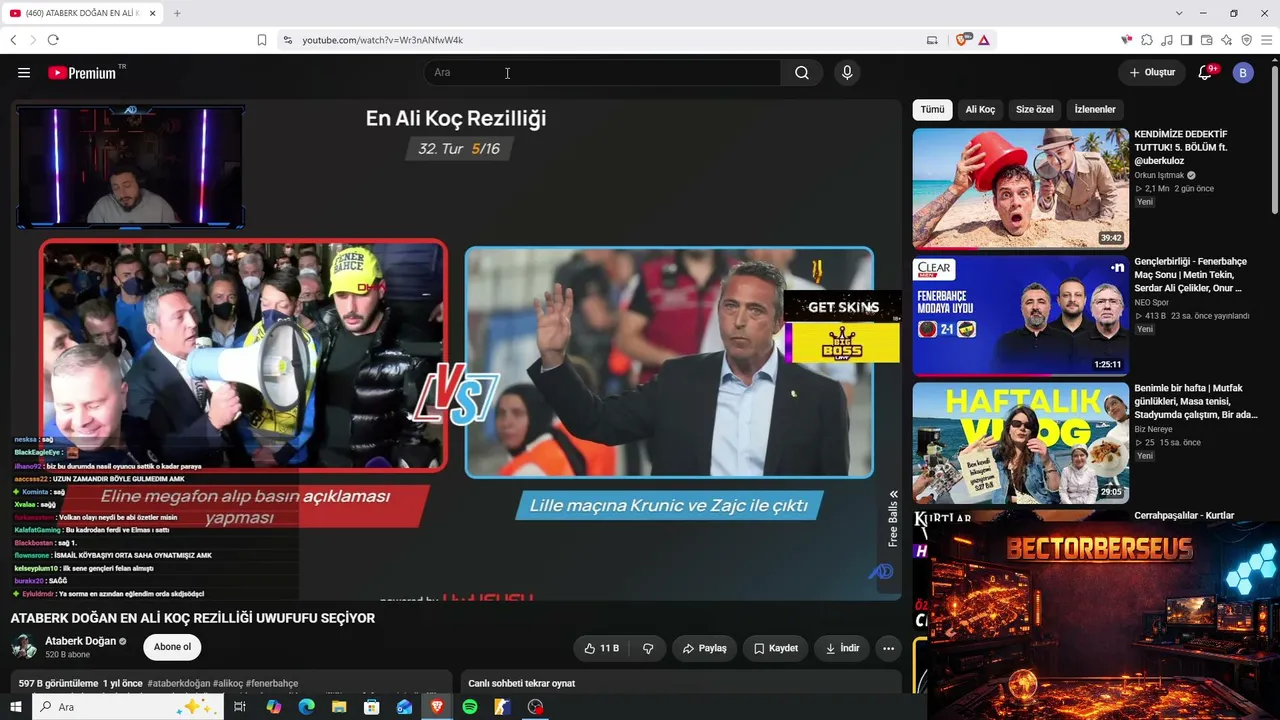Download the video with İndir

tap(842, 648)
